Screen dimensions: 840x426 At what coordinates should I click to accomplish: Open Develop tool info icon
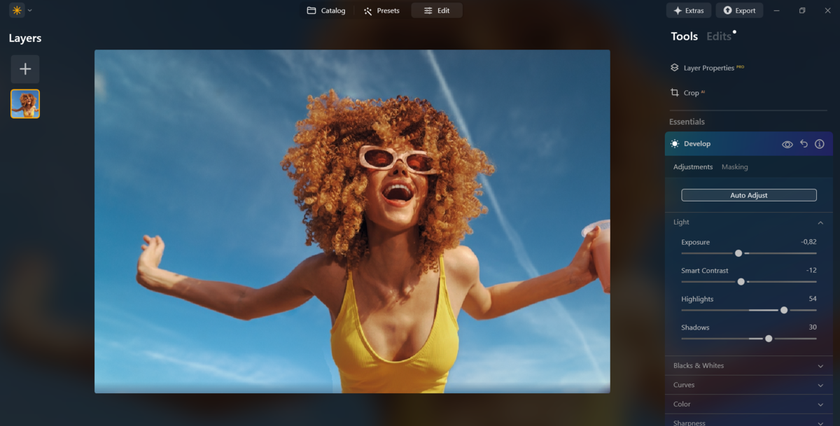click(820, 144)
